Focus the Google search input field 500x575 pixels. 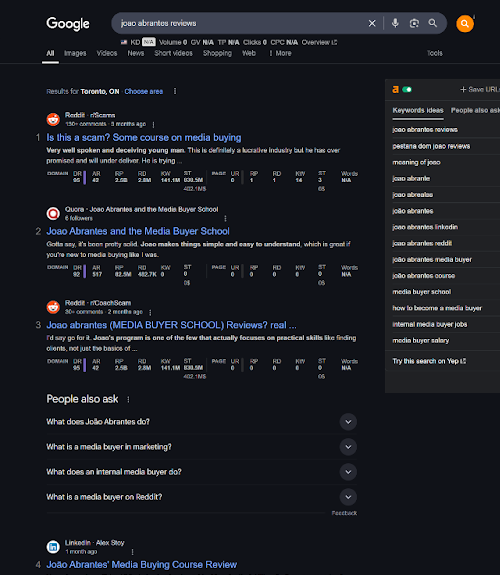coord(242,23)
